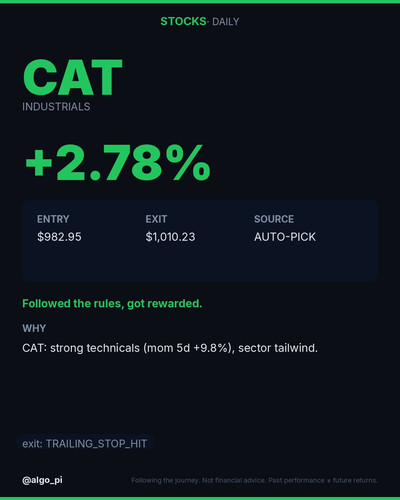Screen dimensions: 400x500
Task: Select the $982.95 entry price
Action: [x=59, y=237]
